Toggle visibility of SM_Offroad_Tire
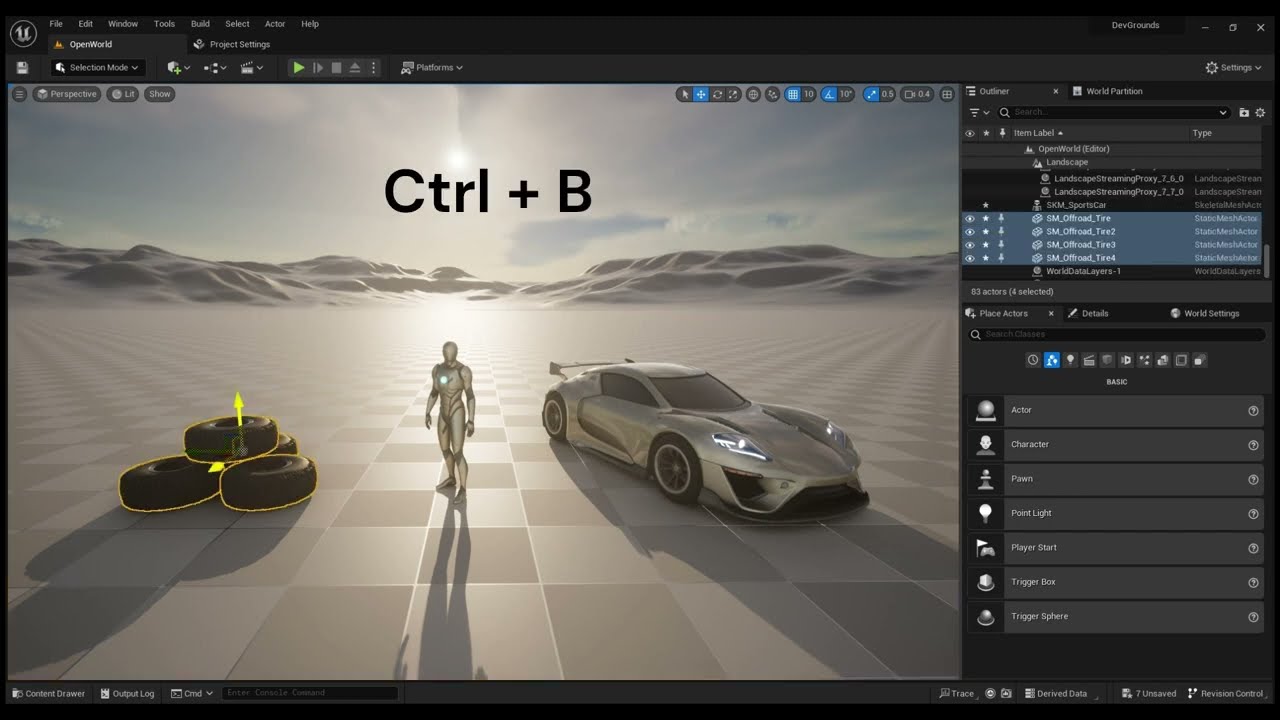 [x=969, y=218]
